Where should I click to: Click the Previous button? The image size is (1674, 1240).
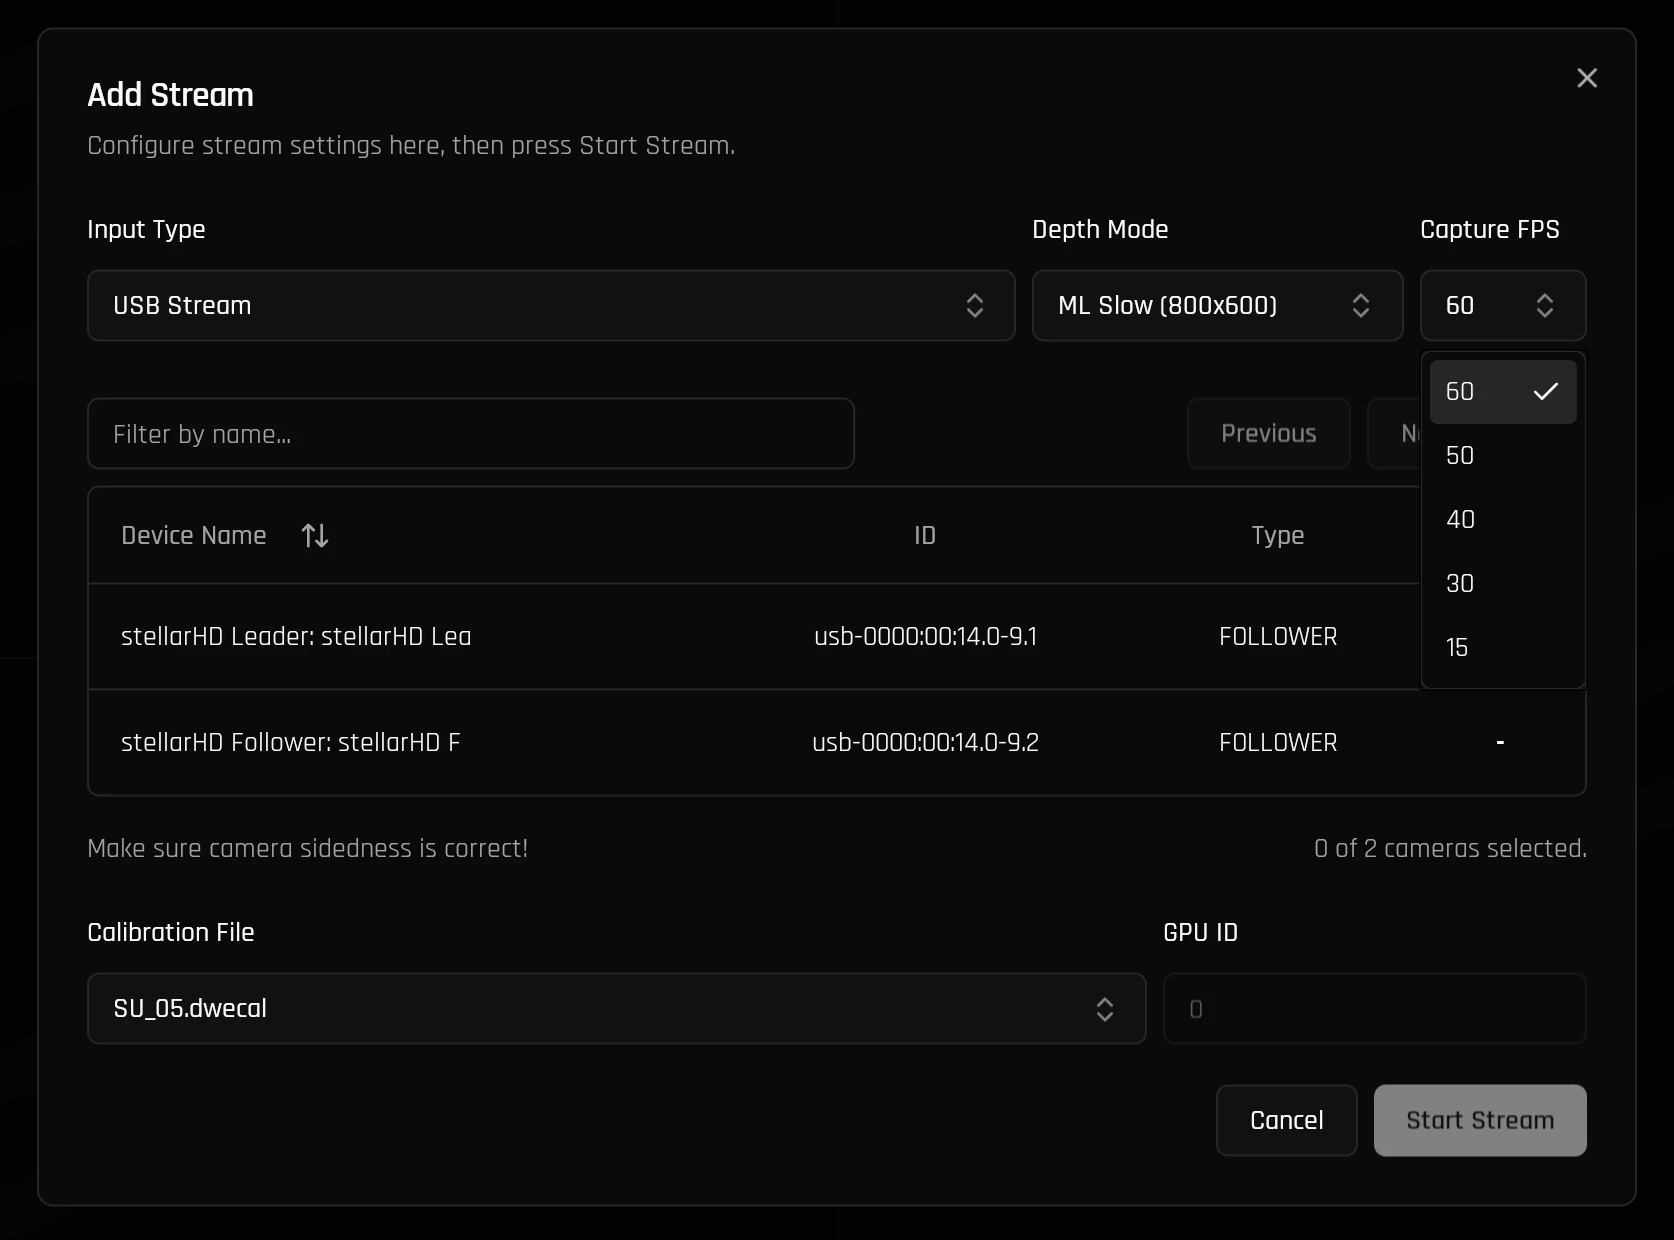pos(1268,433)
